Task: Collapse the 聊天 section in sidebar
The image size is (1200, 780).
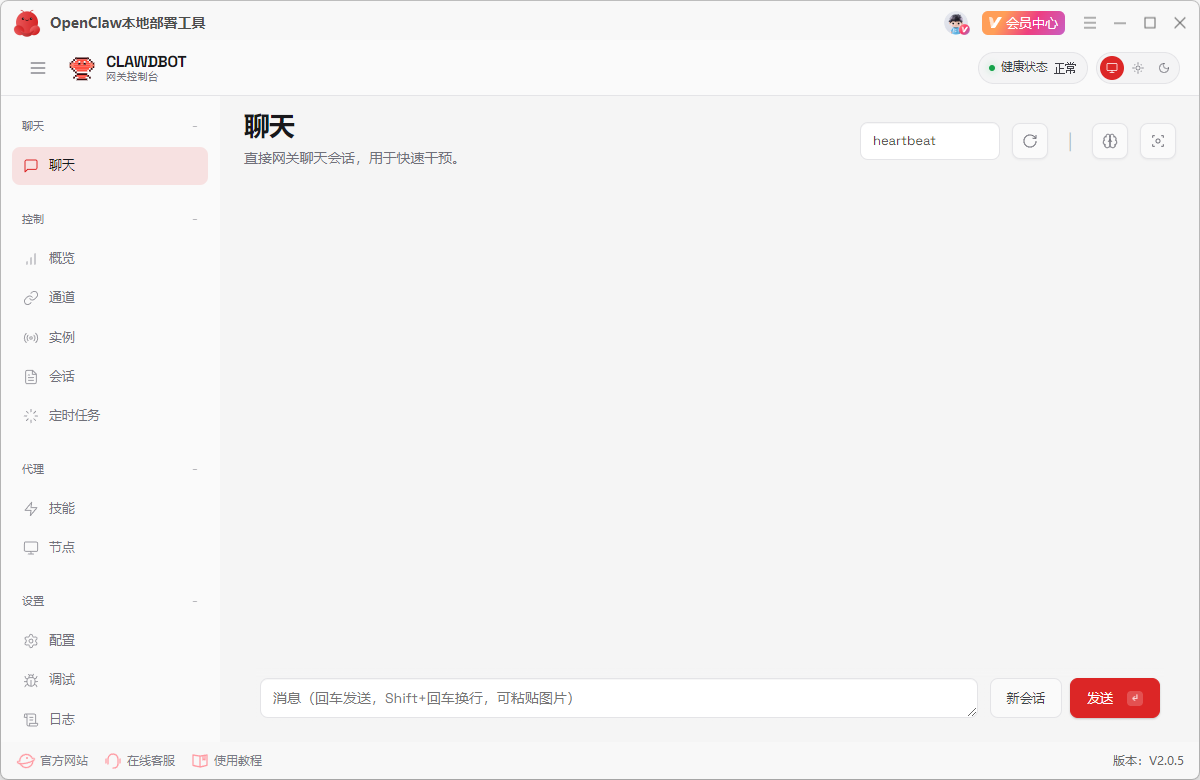Action: (194, 125)
